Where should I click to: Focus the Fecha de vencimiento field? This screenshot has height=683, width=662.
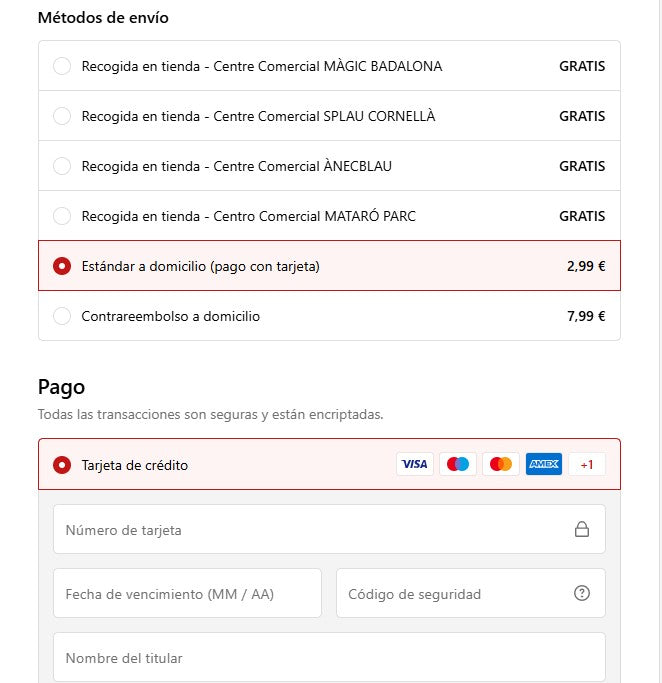click(187, 594)
